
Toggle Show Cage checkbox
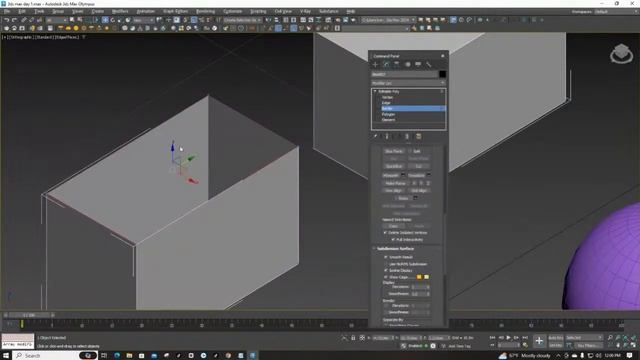[x=386, y=277]
